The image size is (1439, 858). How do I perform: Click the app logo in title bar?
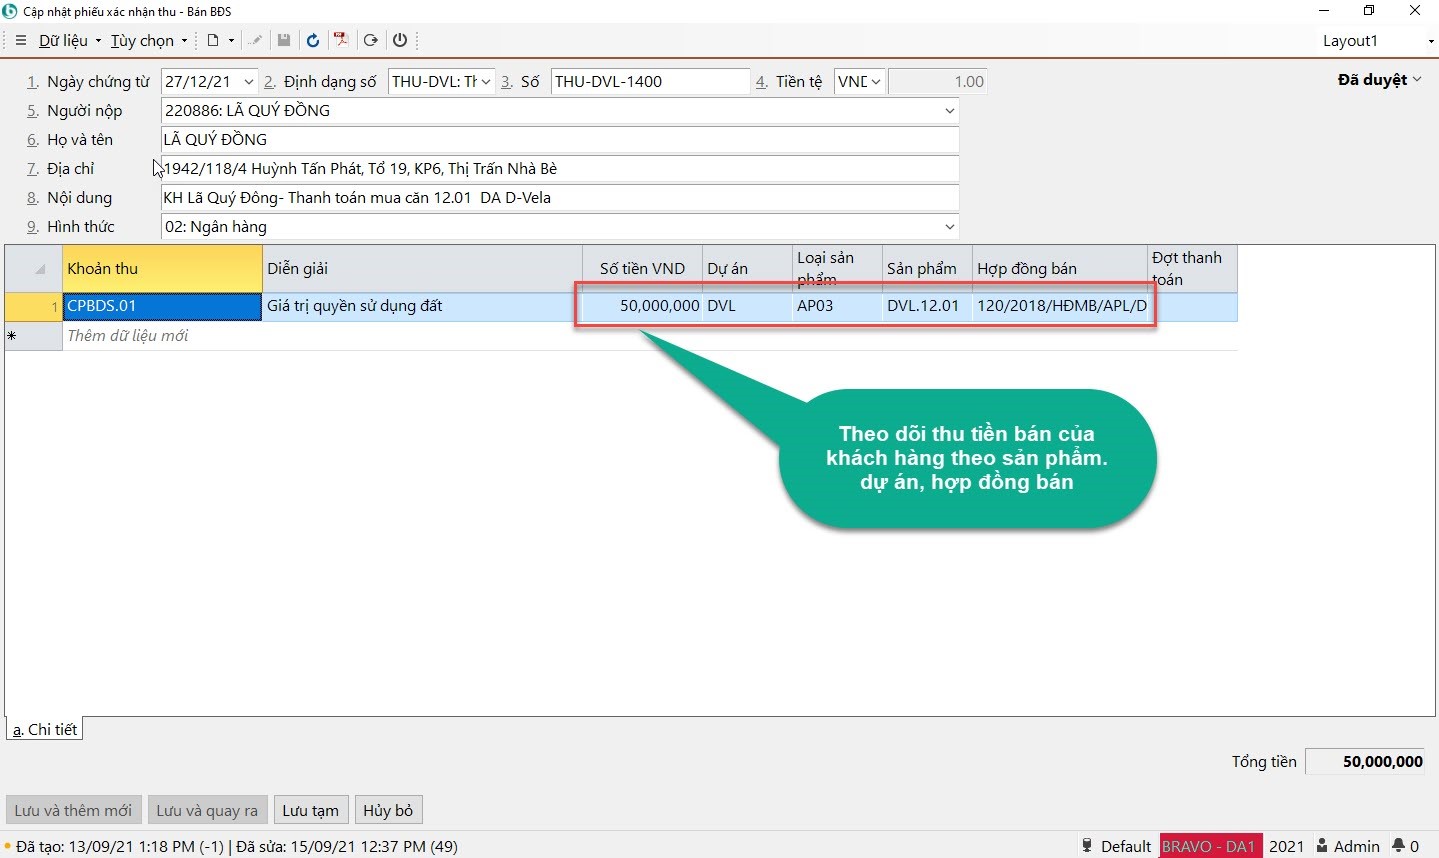(x=10, y=11)
